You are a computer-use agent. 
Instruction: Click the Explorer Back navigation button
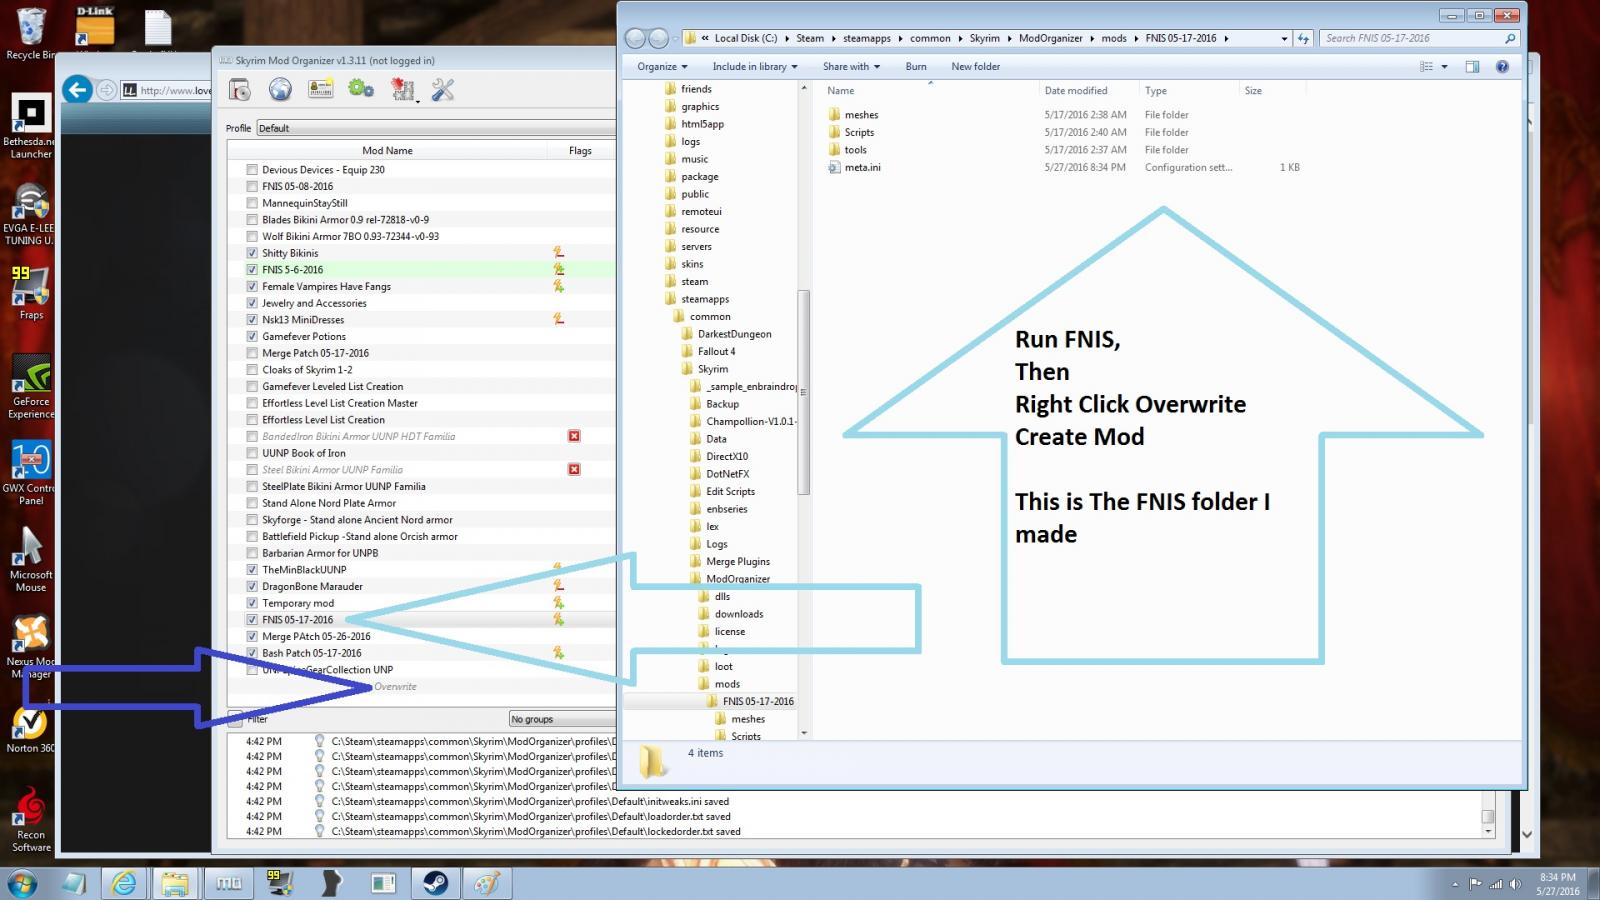click(635, 38)
